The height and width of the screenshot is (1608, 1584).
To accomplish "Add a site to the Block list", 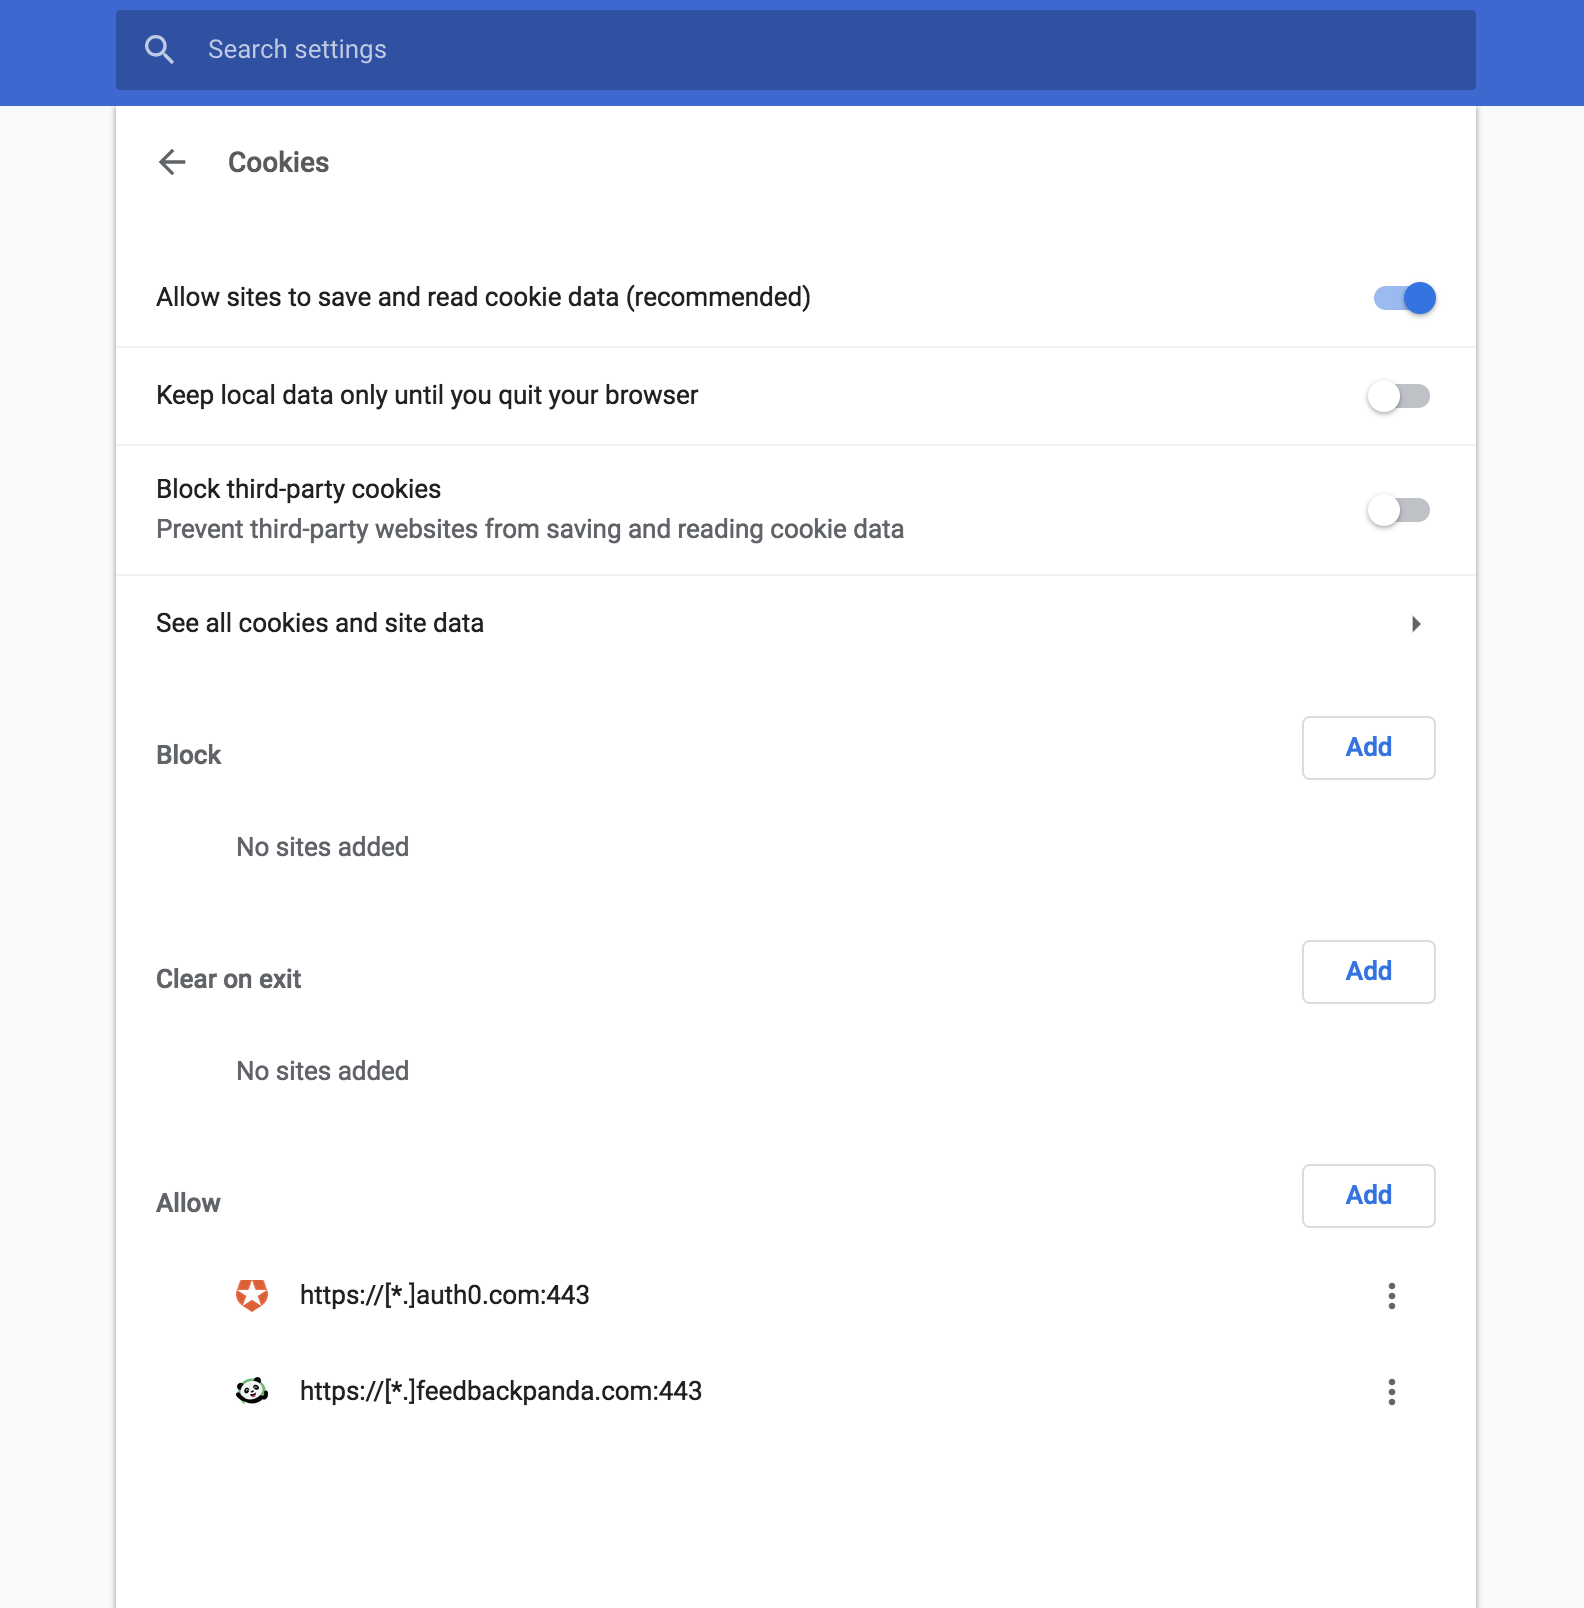I will [x=1368, y=748].
